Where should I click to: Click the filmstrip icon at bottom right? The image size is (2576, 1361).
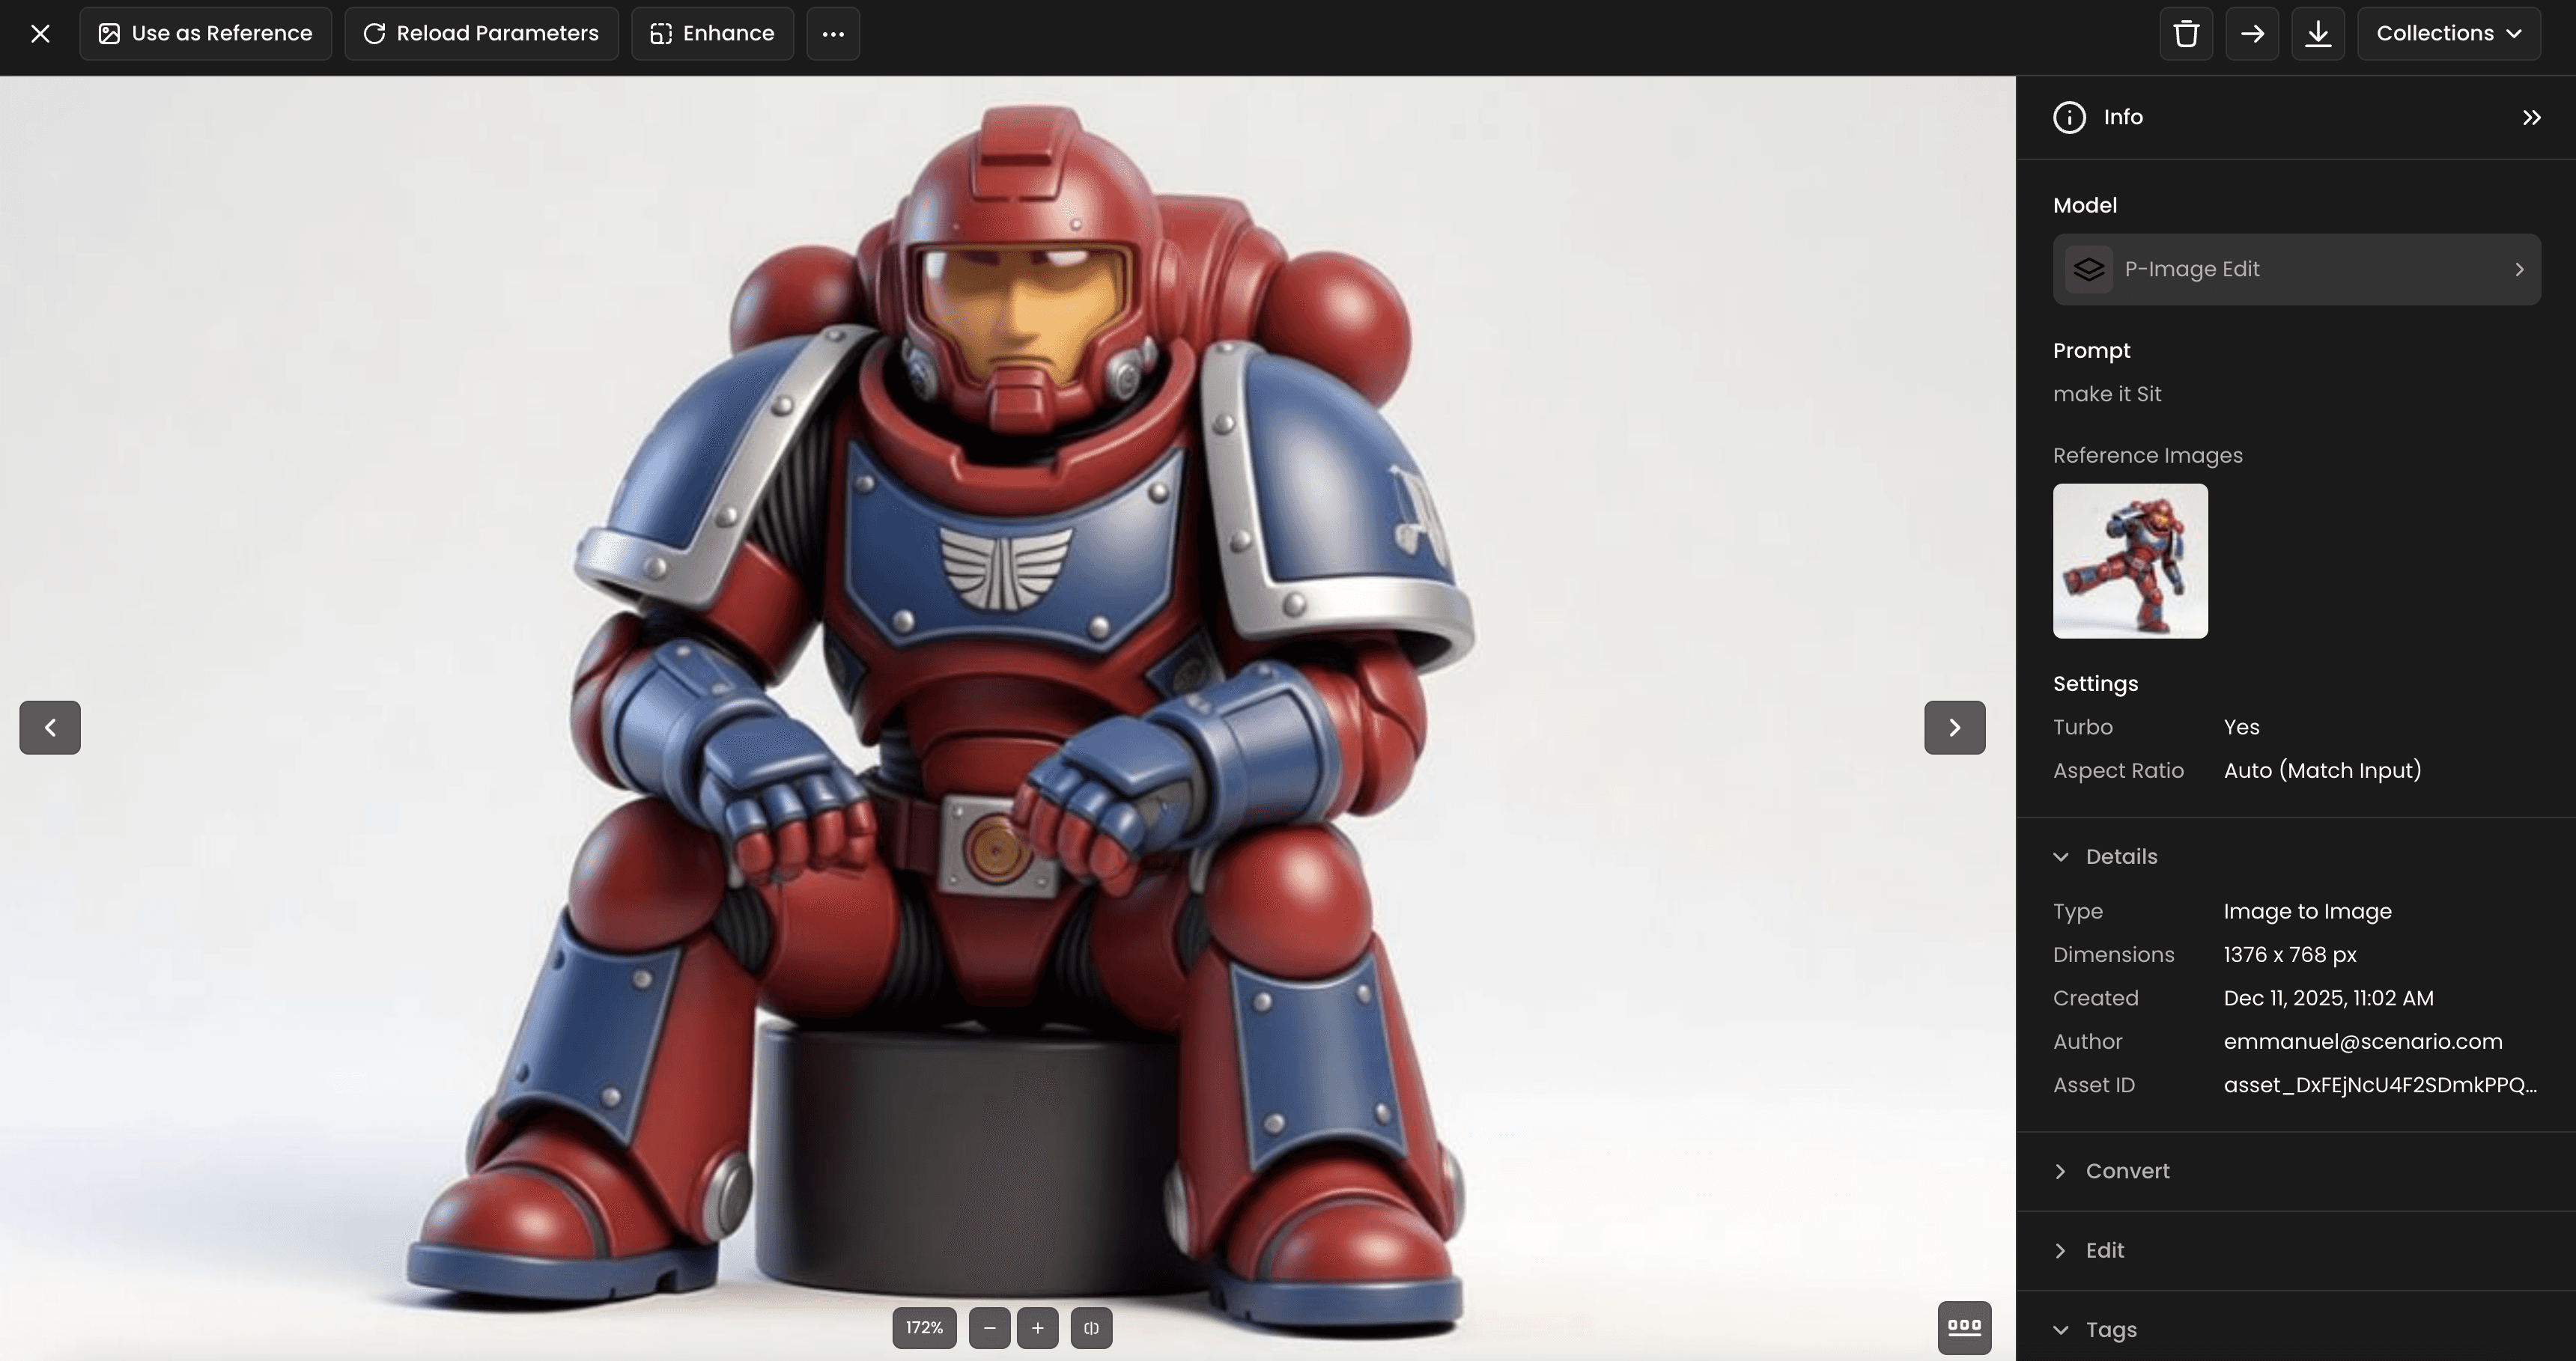(1964, 1327)
